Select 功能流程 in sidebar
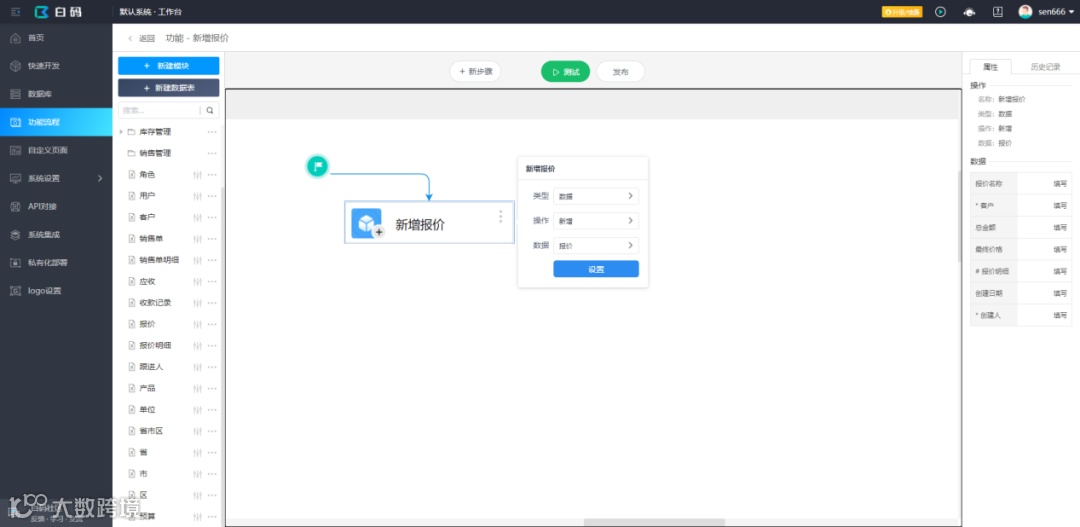Screen dimensions: 1080x527 click(x=56, y=122)
